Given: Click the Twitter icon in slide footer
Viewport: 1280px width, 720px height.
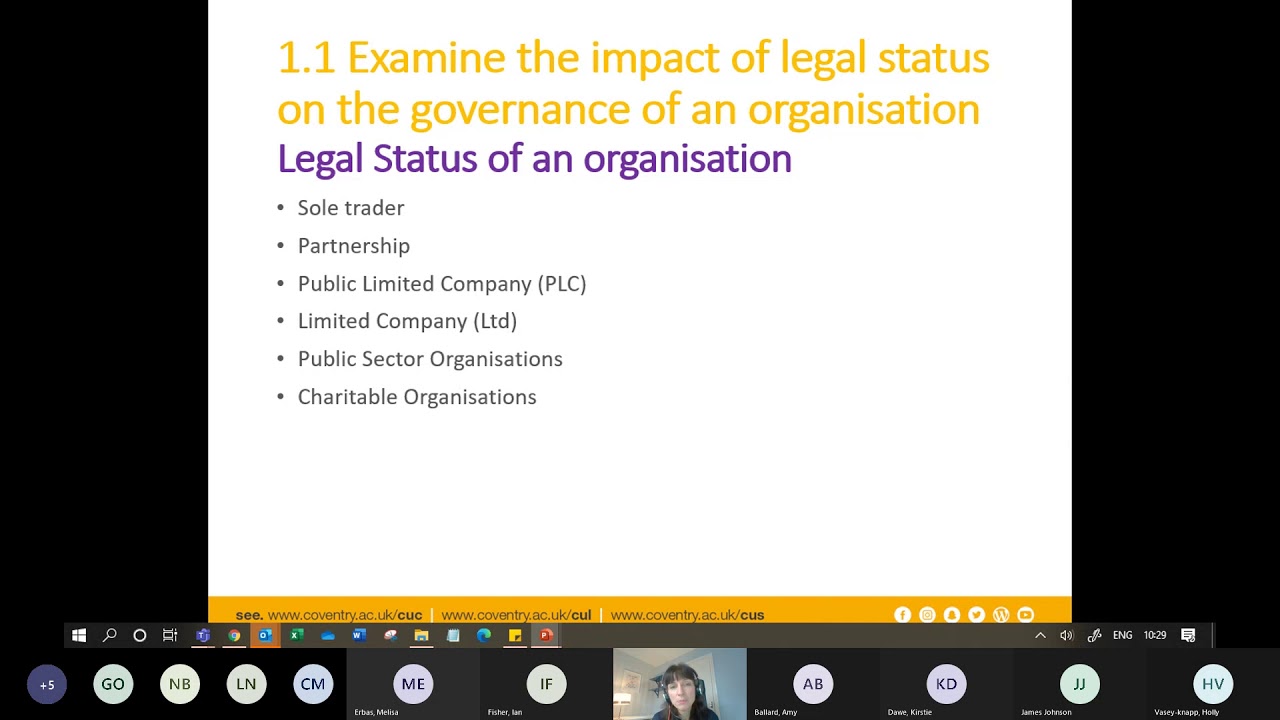Looking at the screenshot, I should coord(976,615).
